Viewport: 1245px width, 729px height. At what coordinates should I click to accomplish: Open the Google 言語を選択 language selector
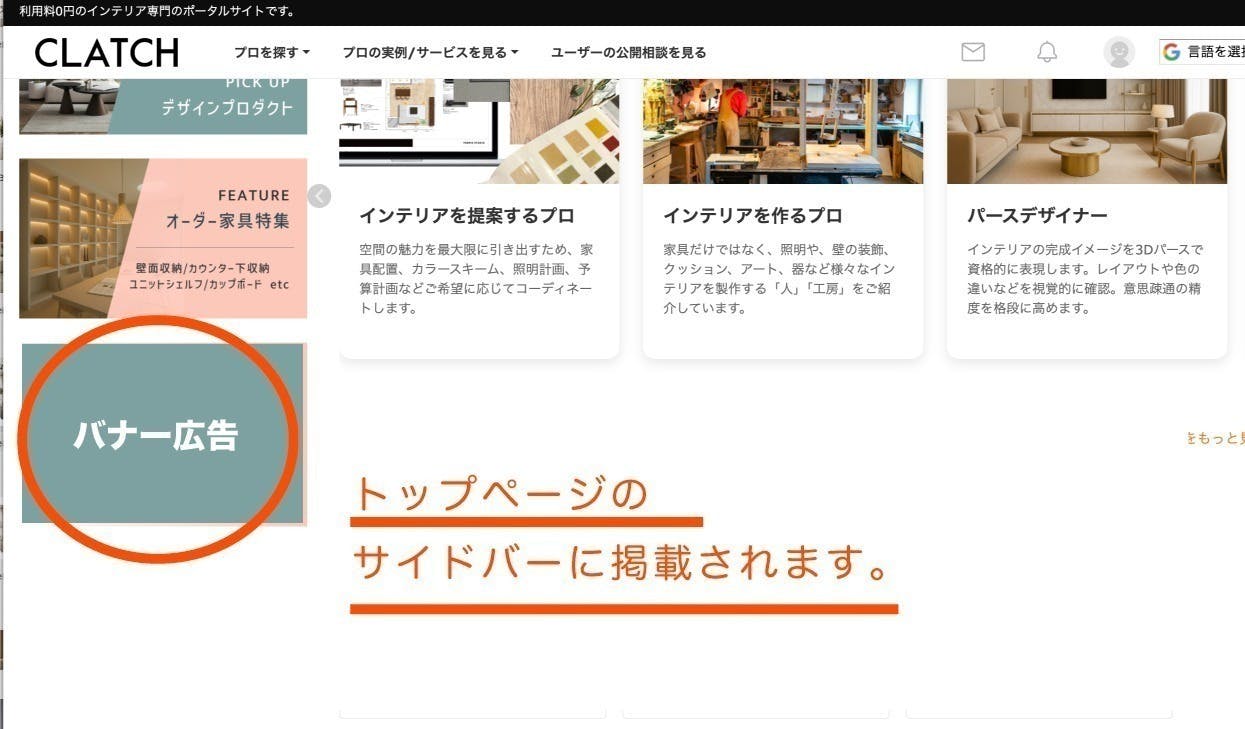1203,52
